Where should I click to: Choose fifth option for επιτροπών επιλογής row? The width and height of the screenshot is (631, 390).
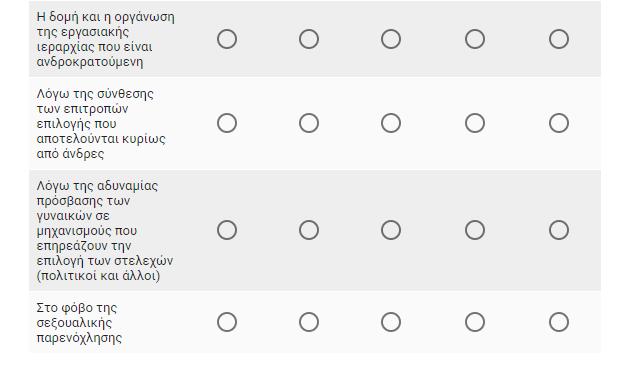pyautogui.click(x=559, y=123)
